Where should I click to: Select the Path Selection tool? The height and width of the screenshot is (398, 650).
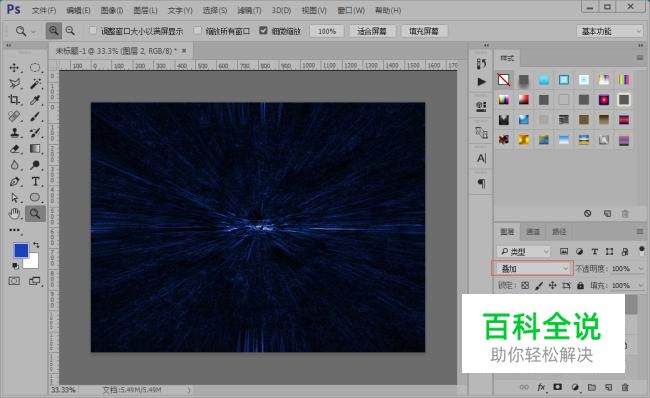pos(15,197)
